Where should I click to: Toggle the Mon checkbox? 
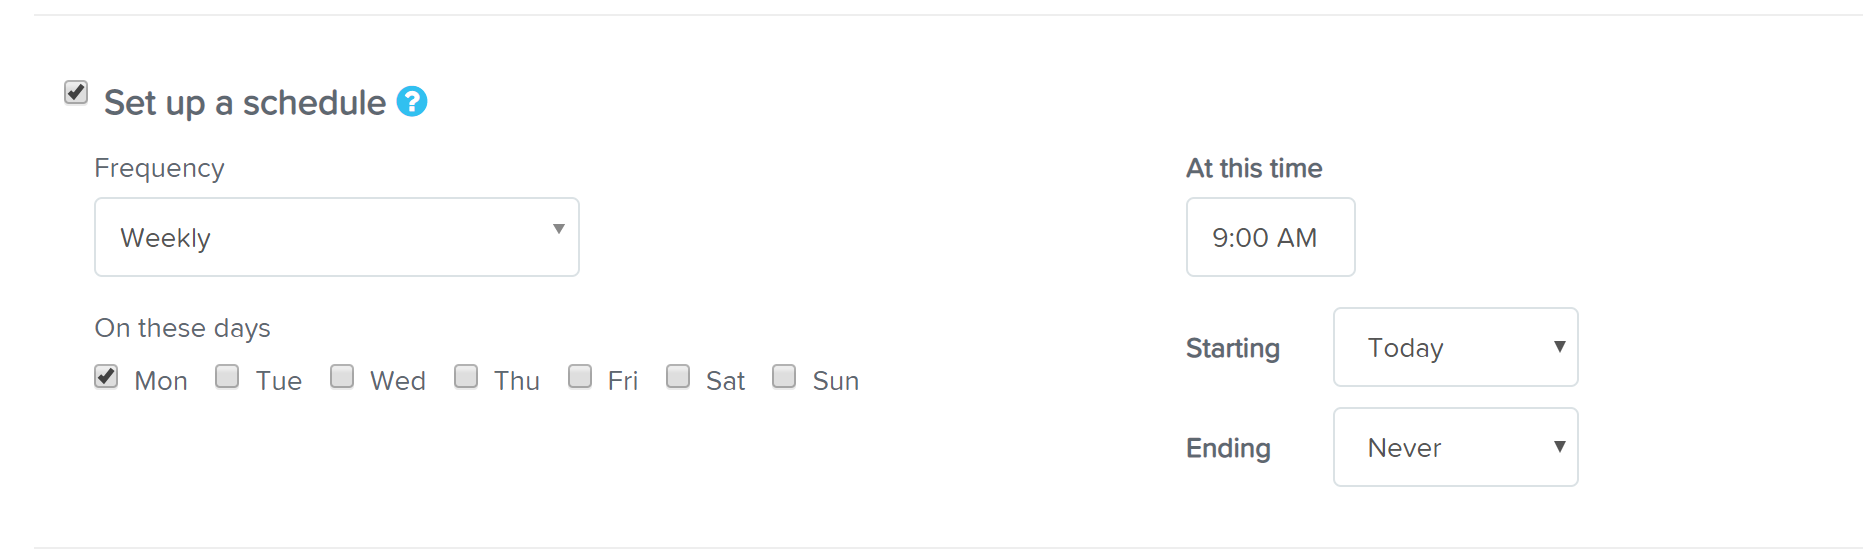[x=106, y=377]
